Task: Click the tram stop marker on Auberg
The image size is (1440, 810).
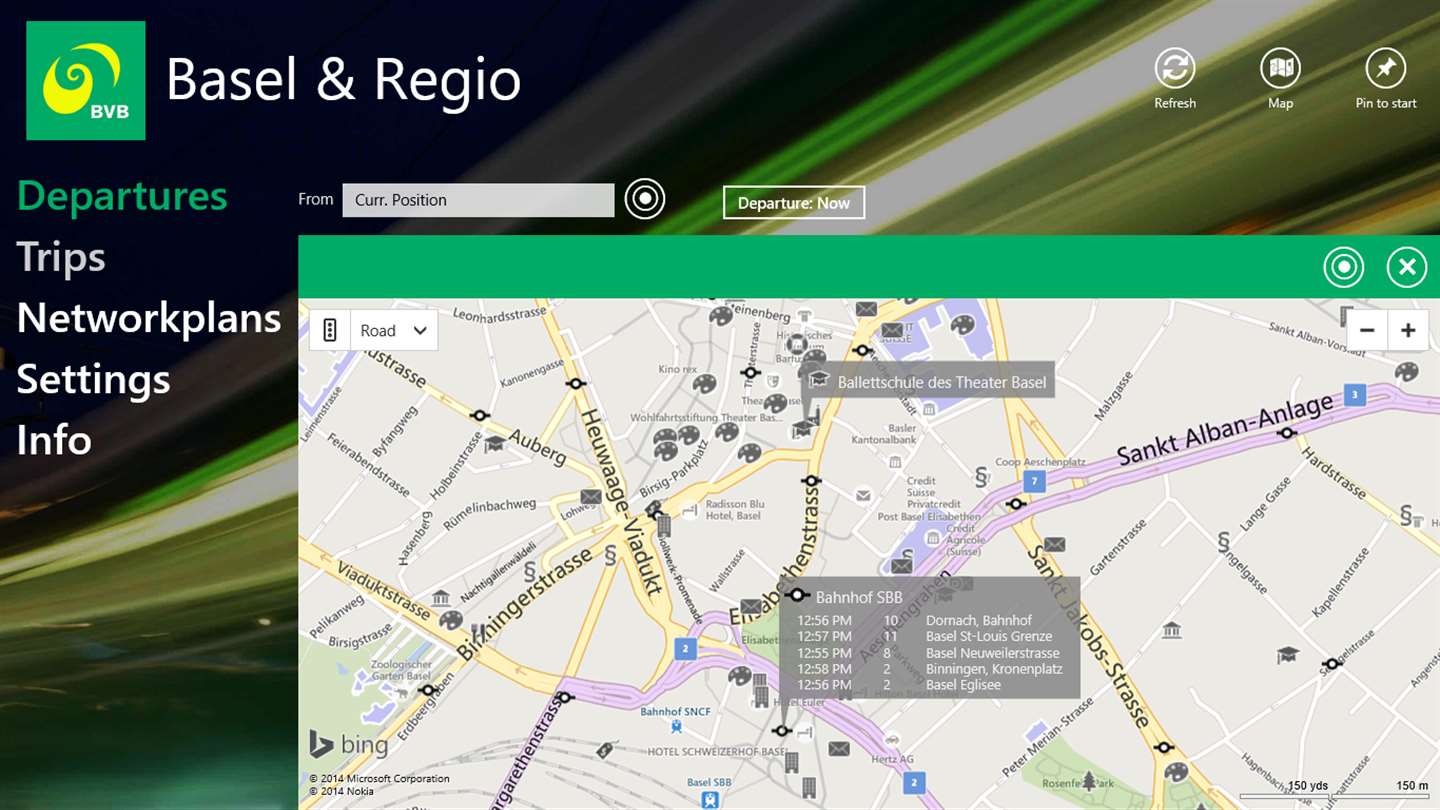Action: (481, 415)
